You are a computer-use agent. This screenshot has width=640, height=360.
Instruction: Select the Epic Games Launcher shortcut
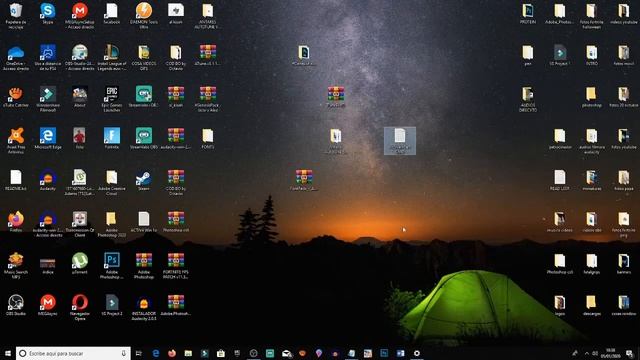tap(111, 99)
